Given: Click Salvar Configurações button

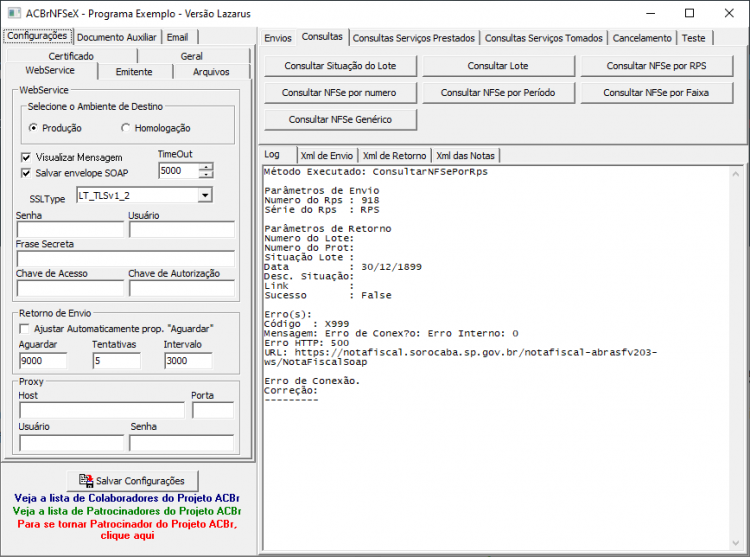Looking at the screenshot, I should [132, 481].
